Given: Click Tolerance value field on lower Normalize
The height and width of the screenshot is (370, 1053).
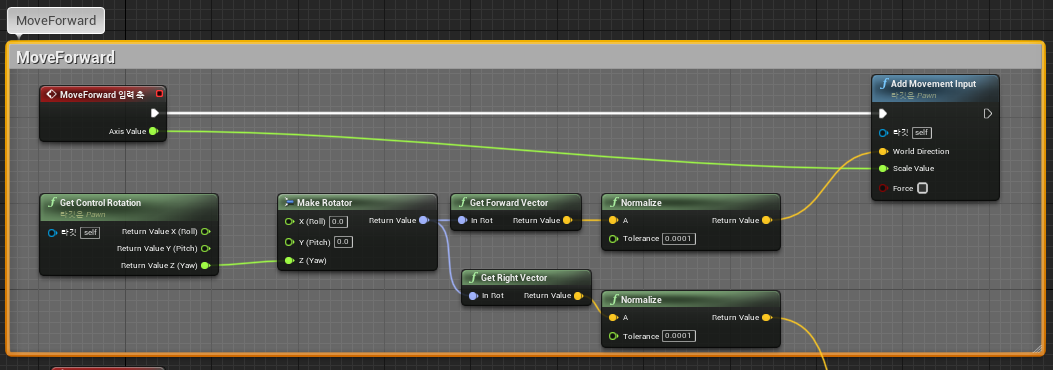Looking at the screenshot, I should (x=678, y=336).
